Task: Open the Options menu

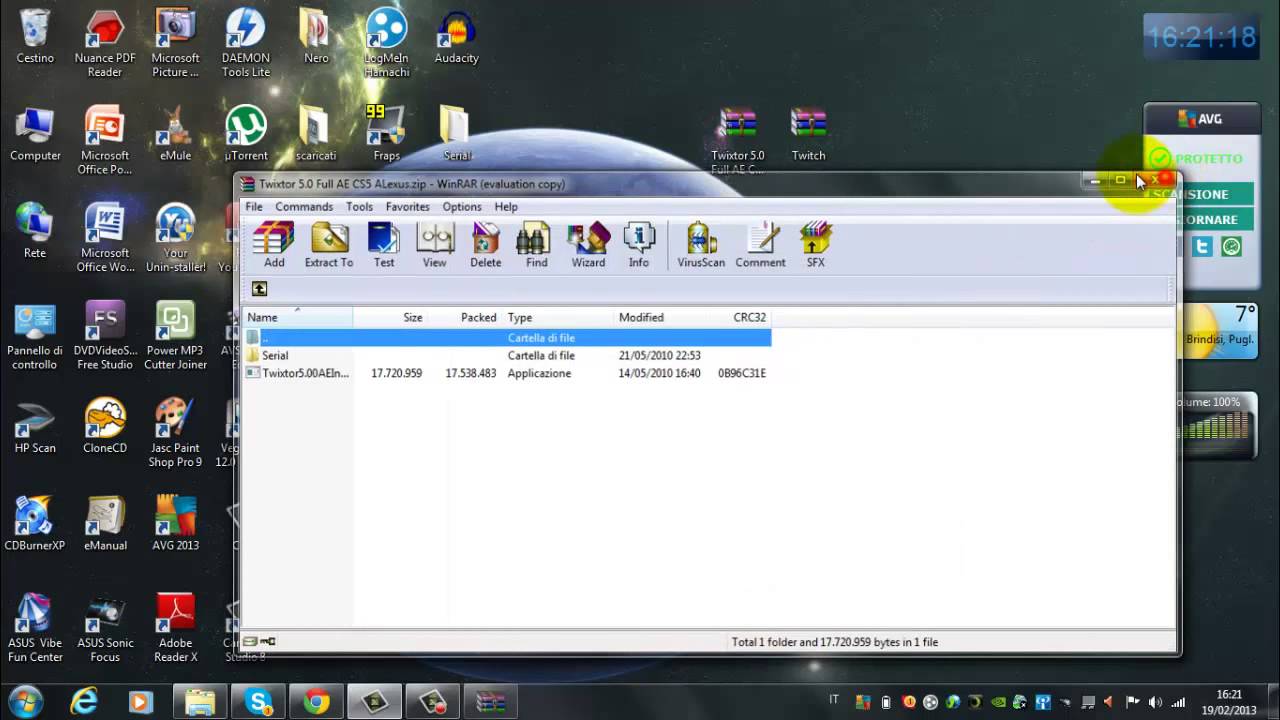Action: (462, 207)
